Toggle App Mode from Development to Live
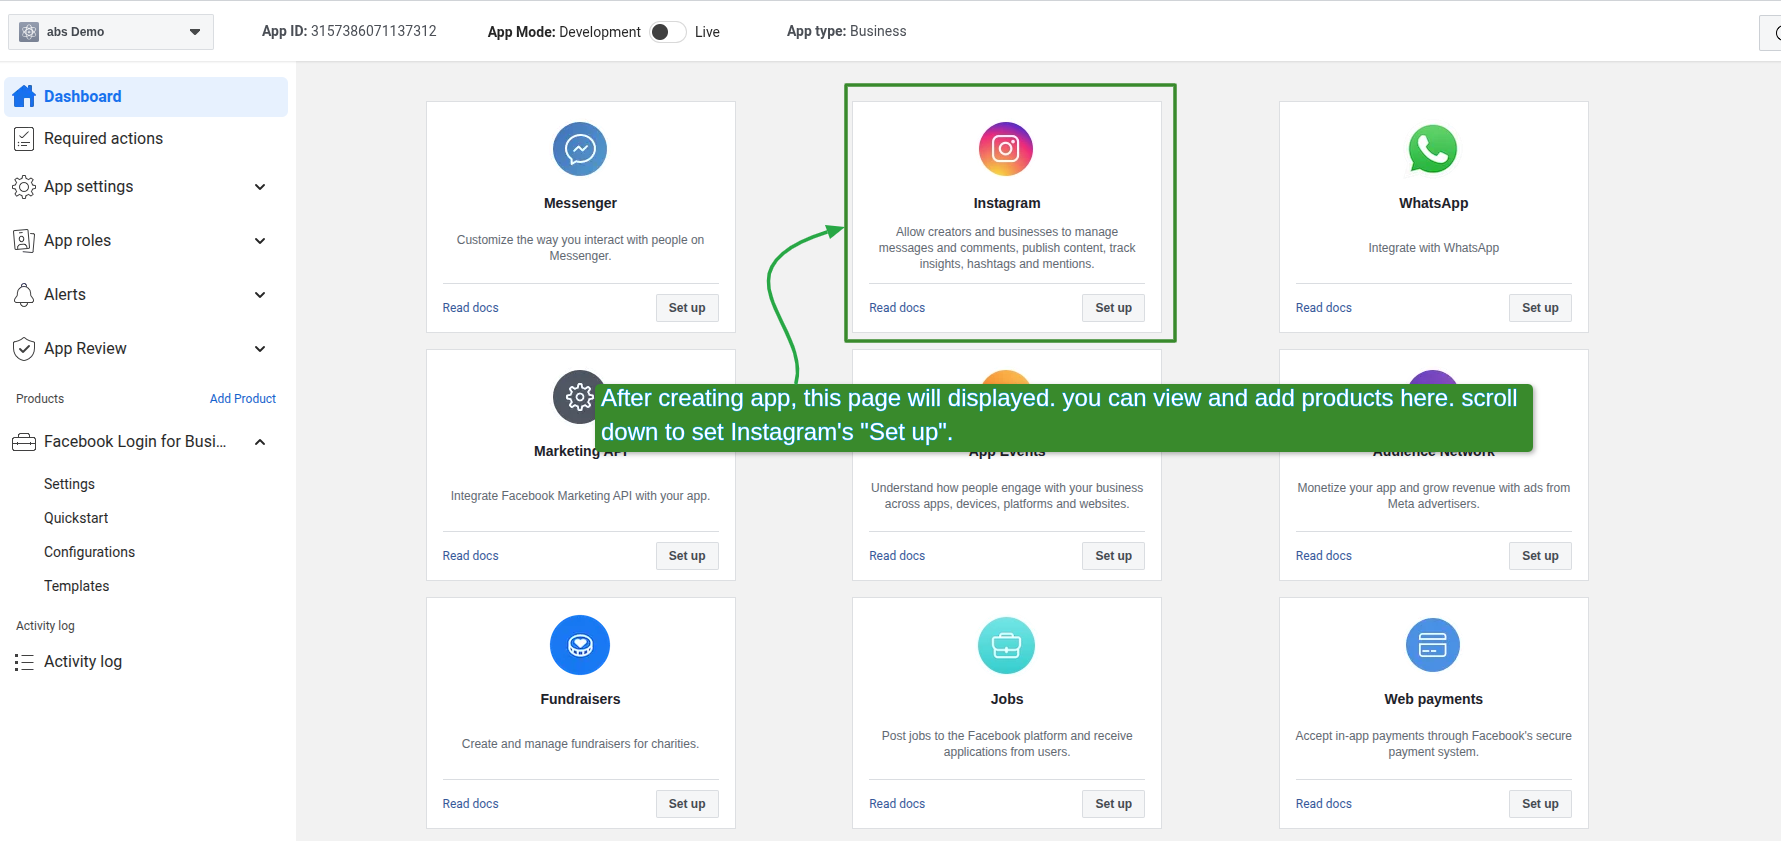Image resolution: width=1781 pixels, height=841 pixels. 667,32
